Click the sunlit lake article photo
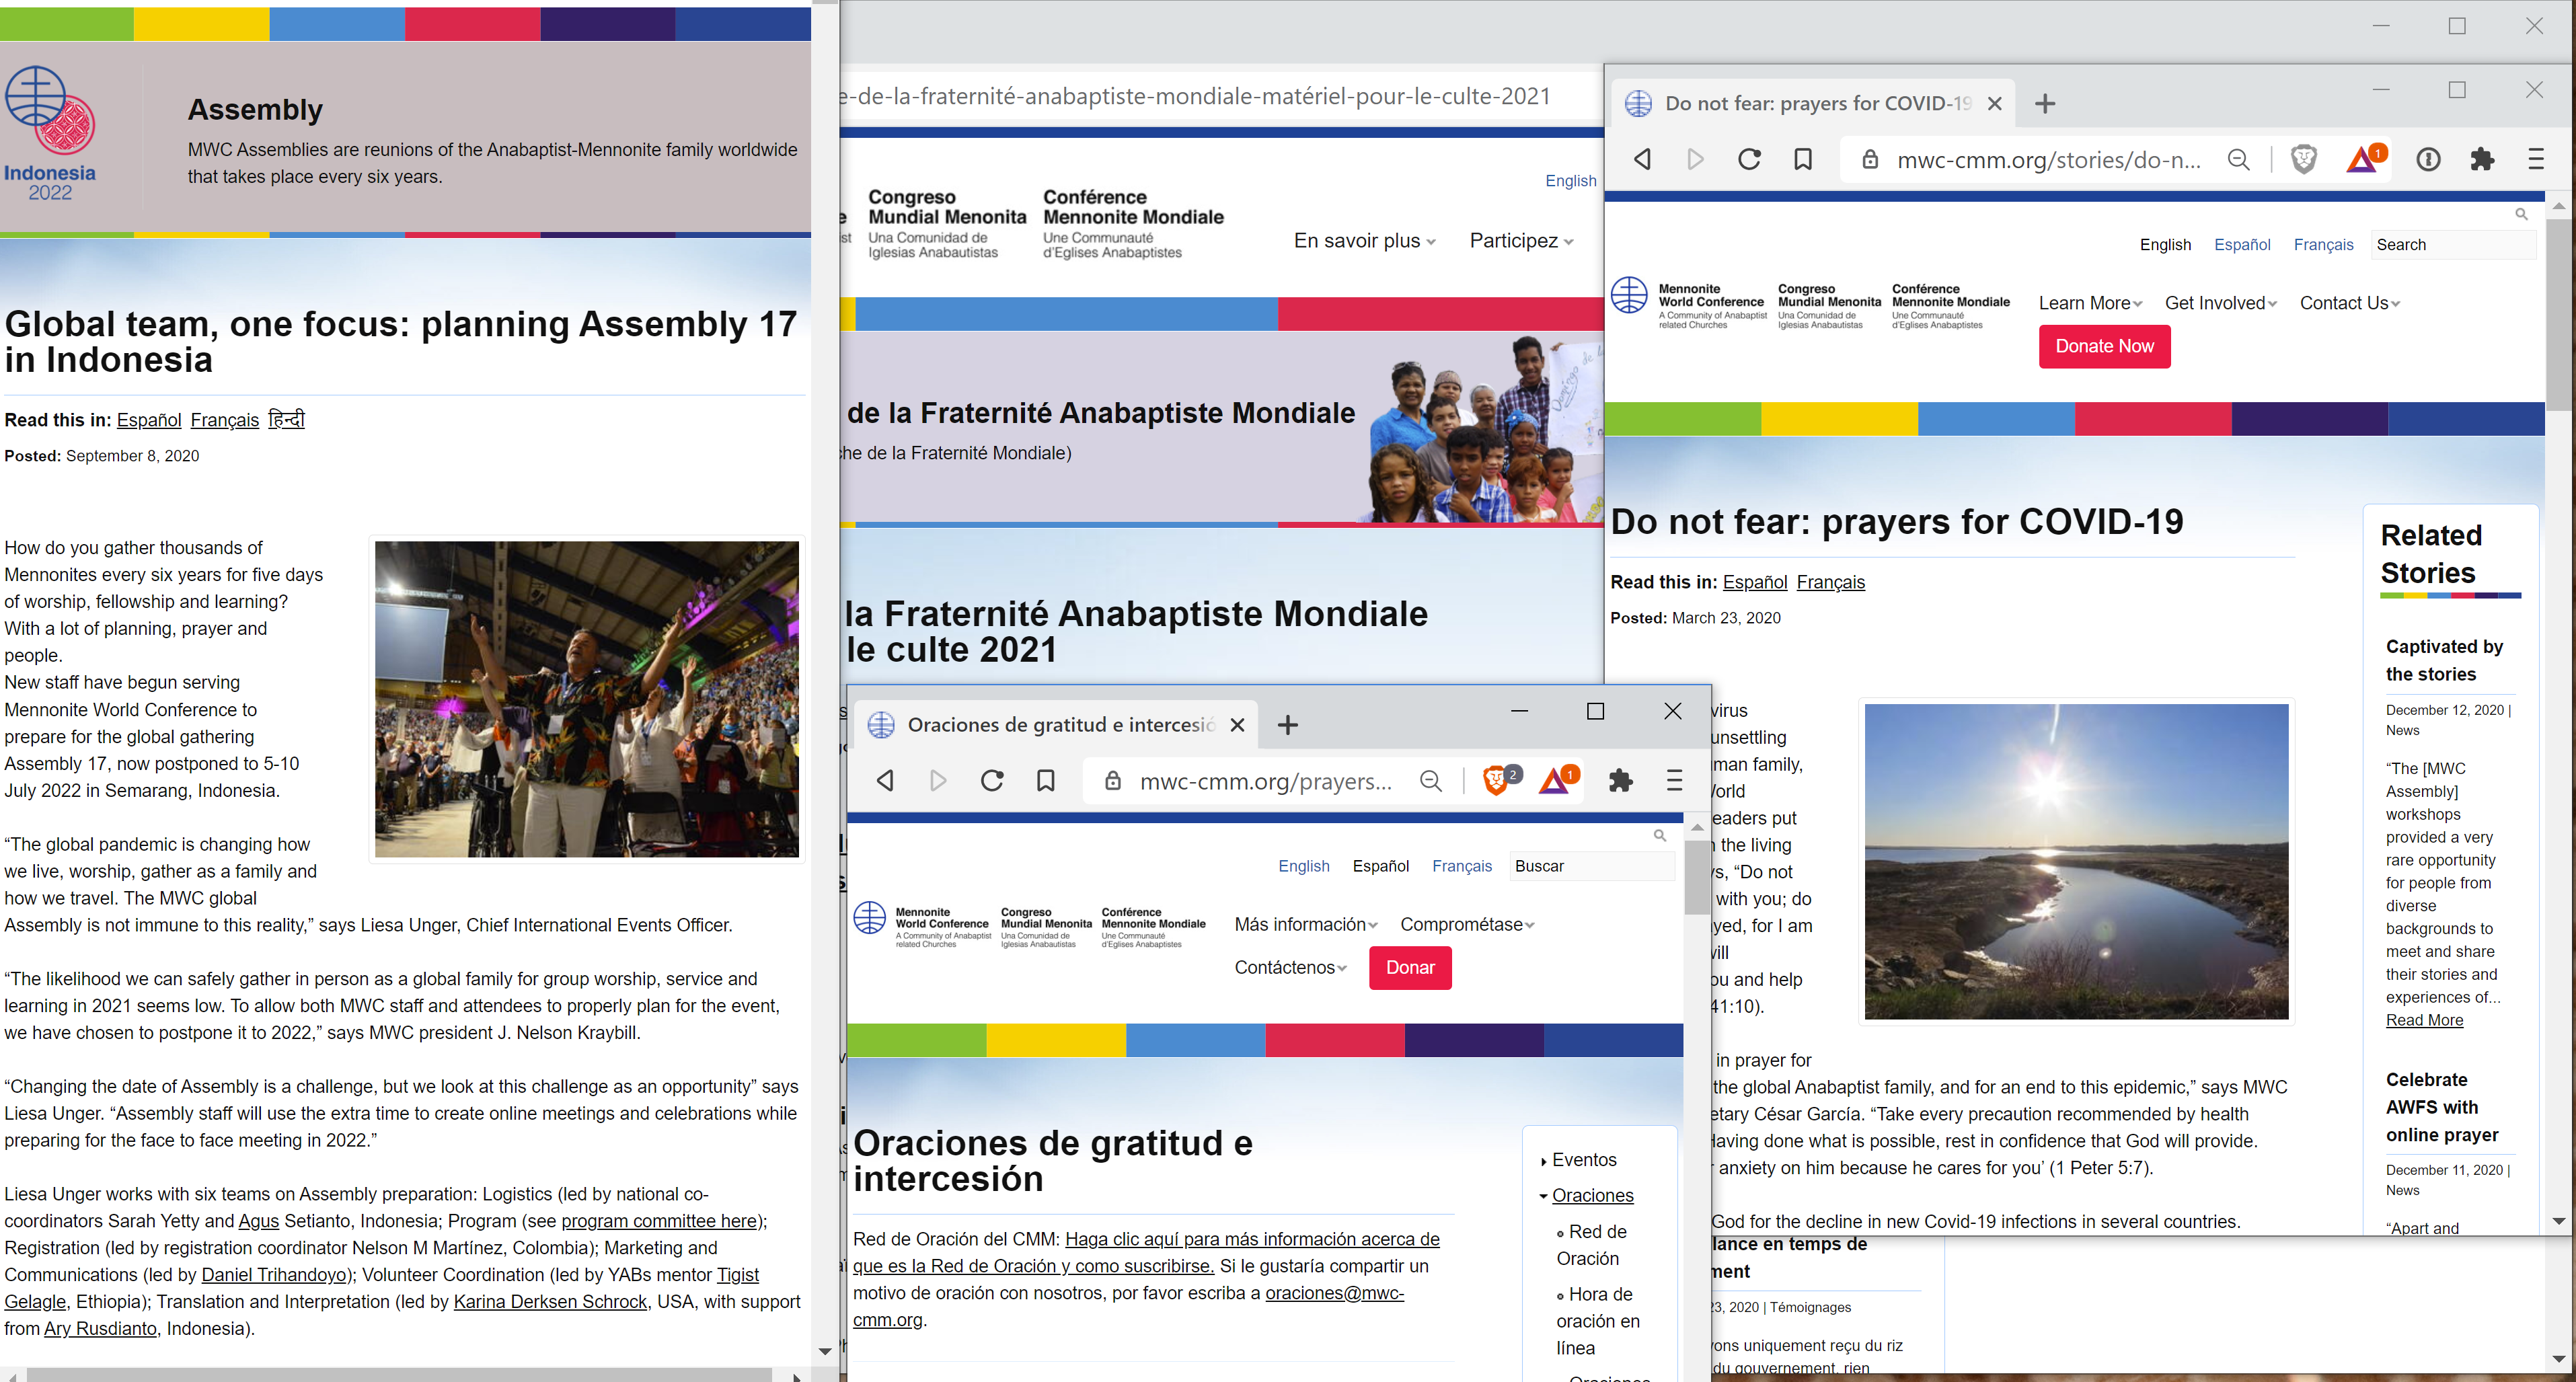The height and width of the screenshot is (1382, 2576). click(x=2075, y=861)
